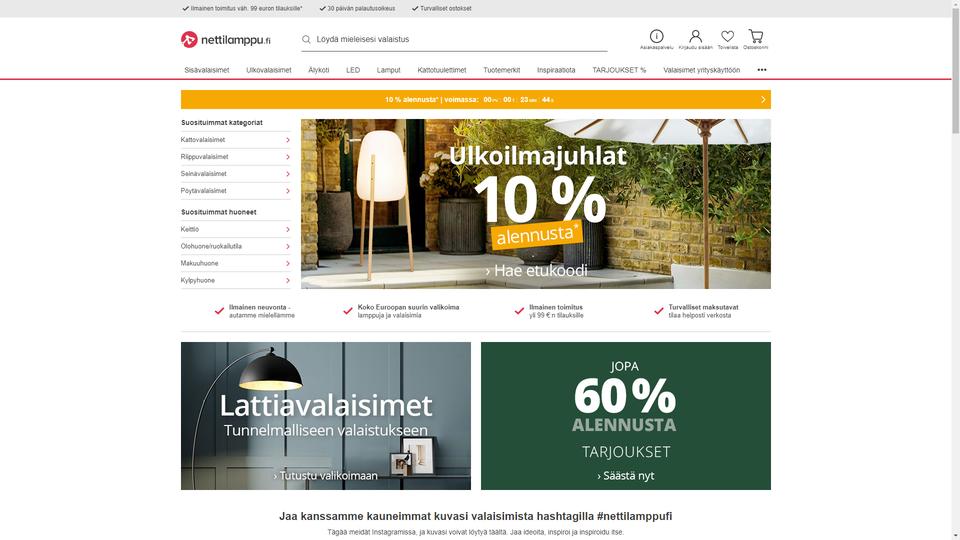Click the arrow on the orange discount banner
This screenshot has height=540, width=960.
tap(763, 99)
